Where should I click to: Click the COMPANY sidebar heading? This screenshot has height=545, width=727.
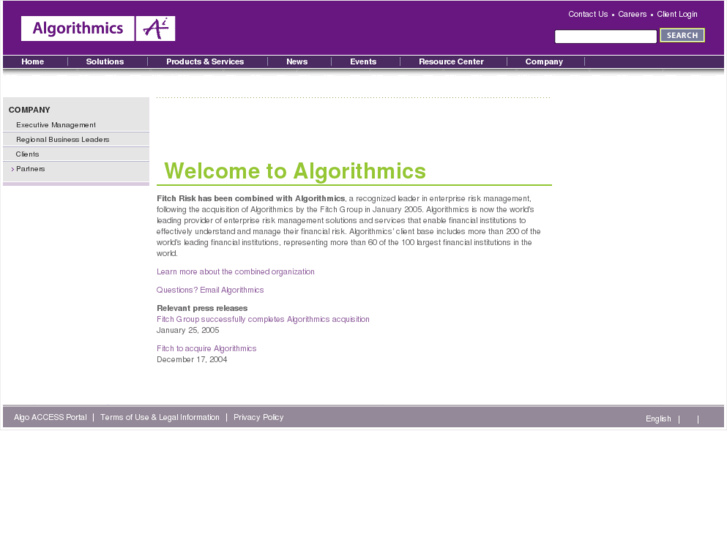click(x=29, y=110)
